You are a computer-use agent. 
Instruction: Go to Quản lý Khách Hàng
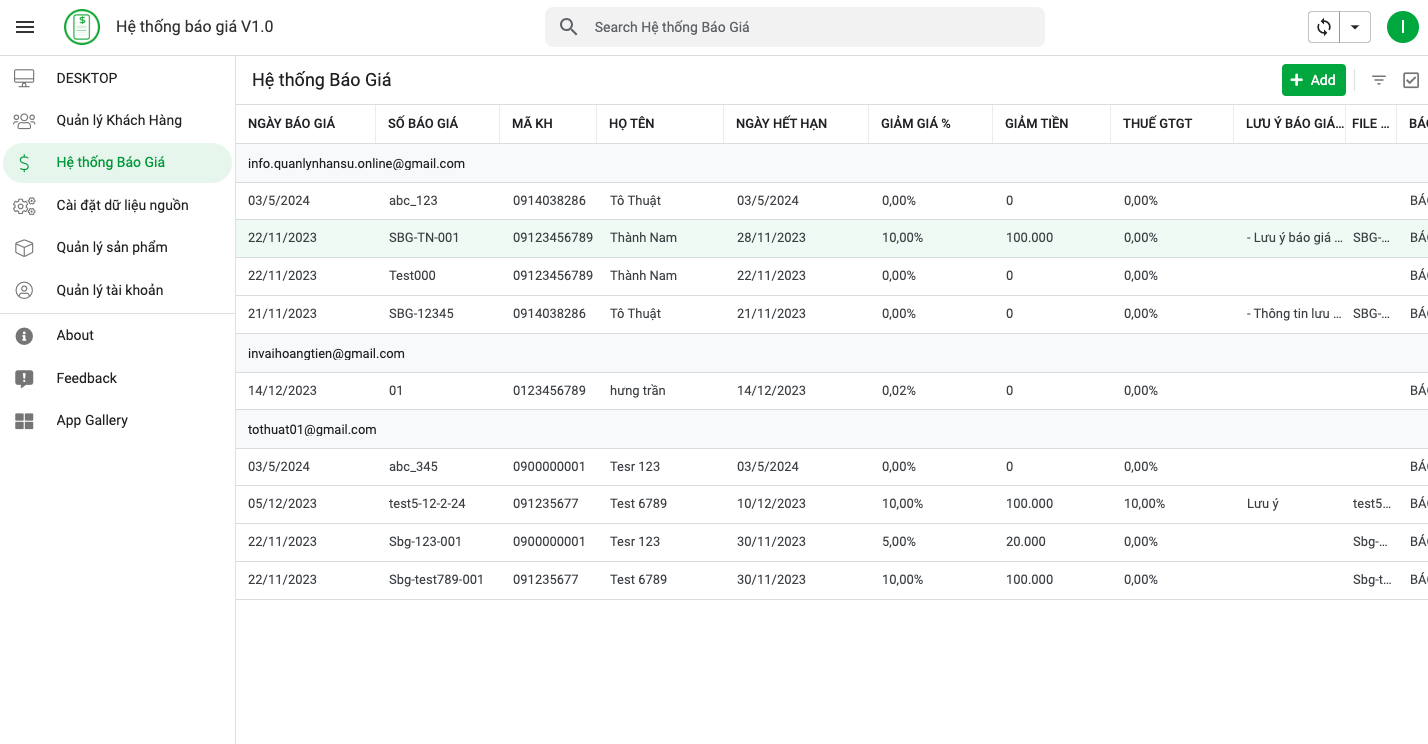tap(118, 121)
